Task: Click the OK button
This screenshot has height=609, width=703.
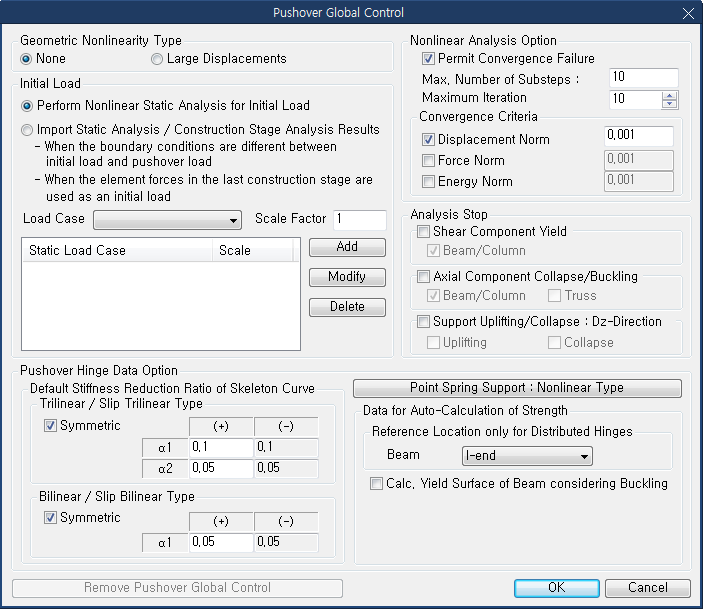Action: click(x=556, y=588)
